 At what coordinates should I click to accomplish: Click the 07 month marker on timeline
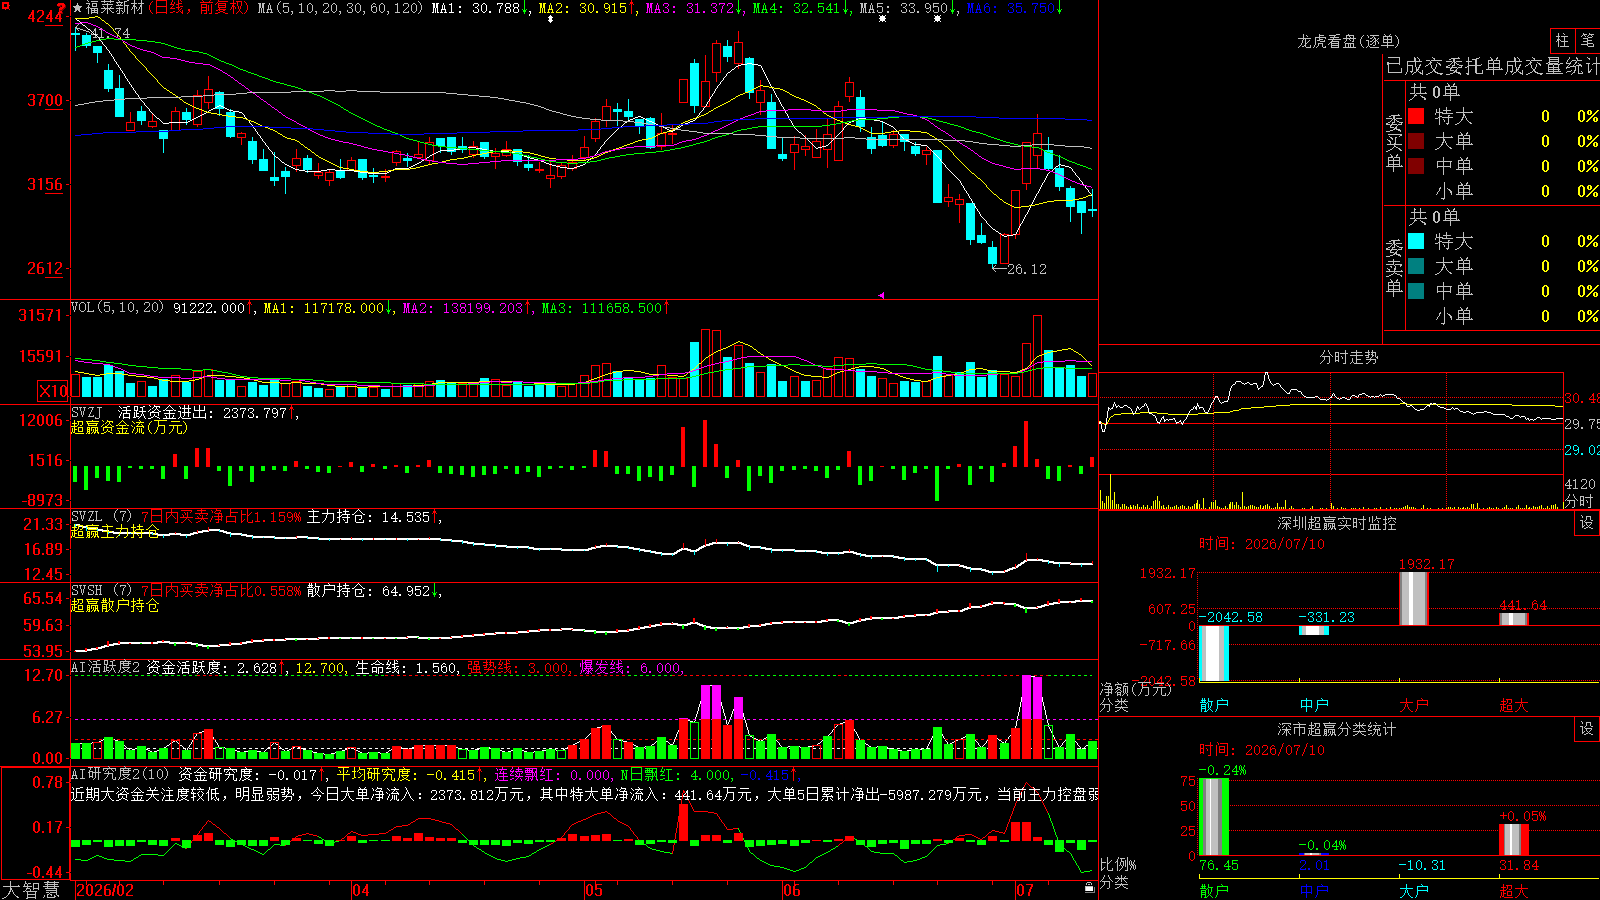point(1025,890)
